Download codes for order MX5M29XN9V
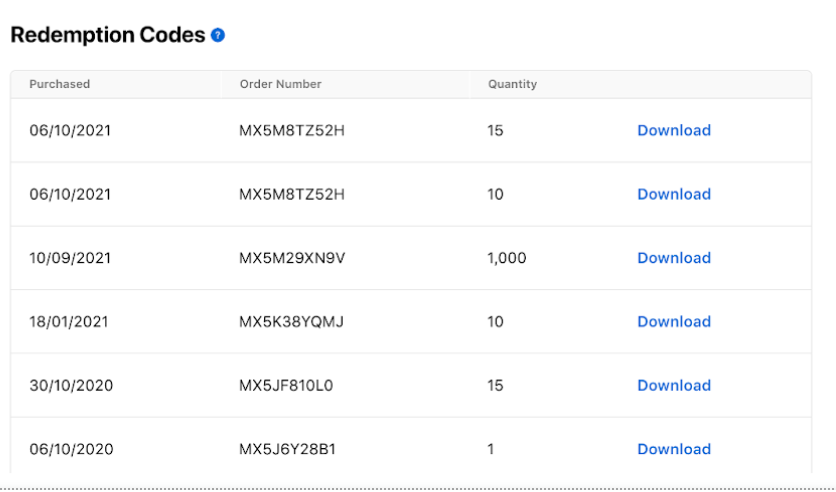The image size is (836, 492). tap(674, 258)
